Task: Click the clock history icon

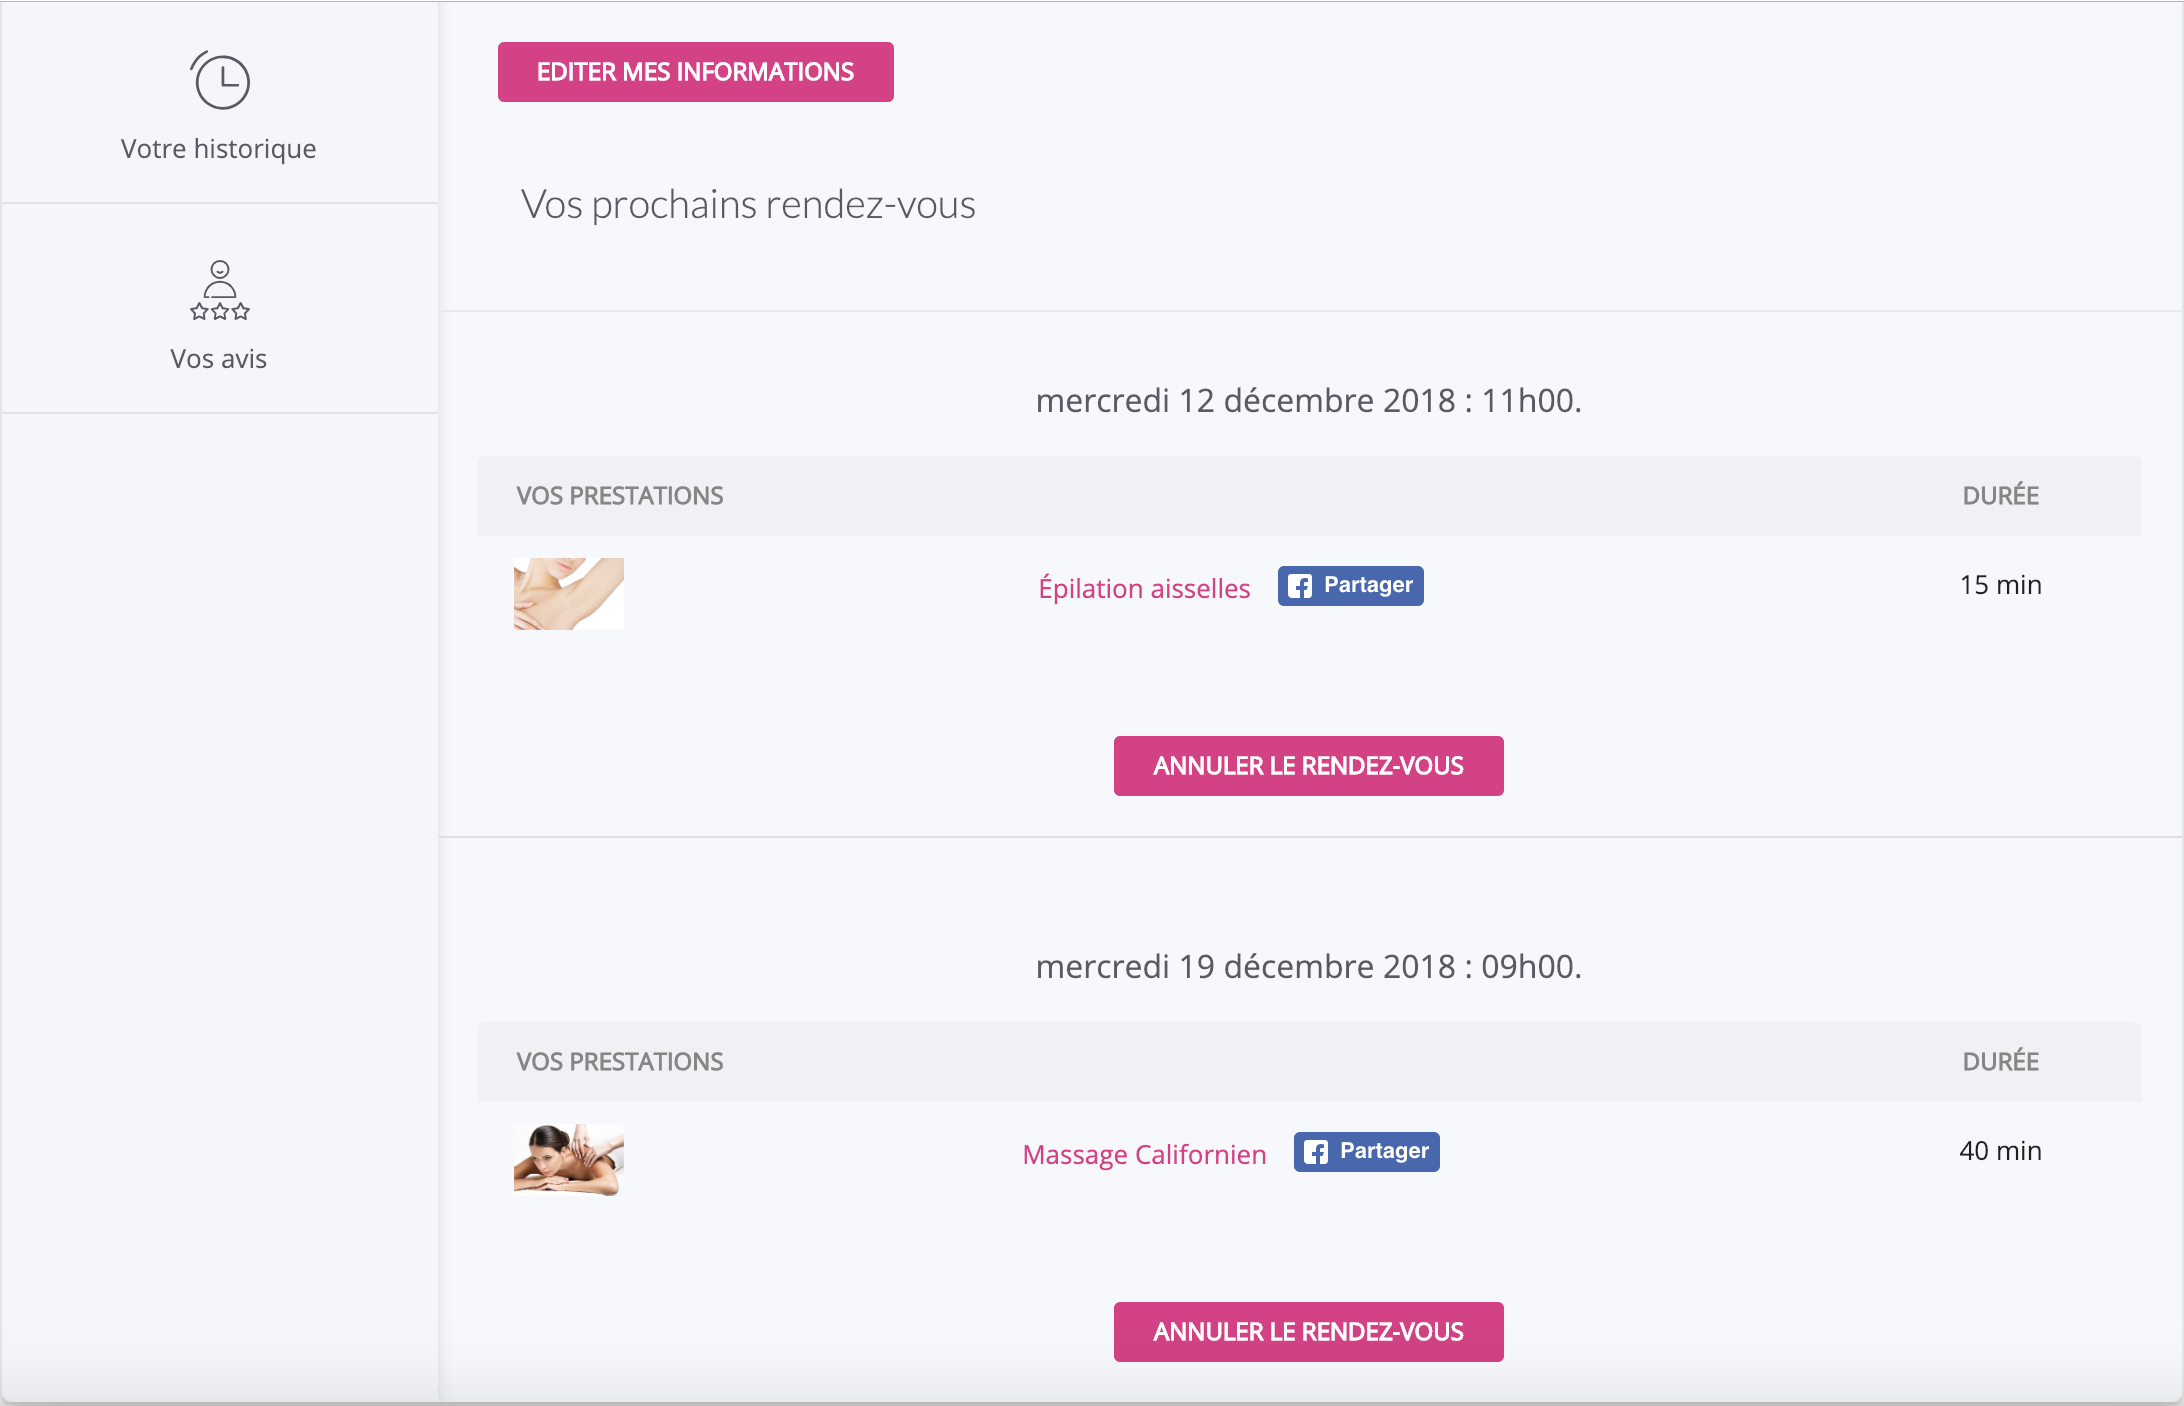Action: [220, 80]
